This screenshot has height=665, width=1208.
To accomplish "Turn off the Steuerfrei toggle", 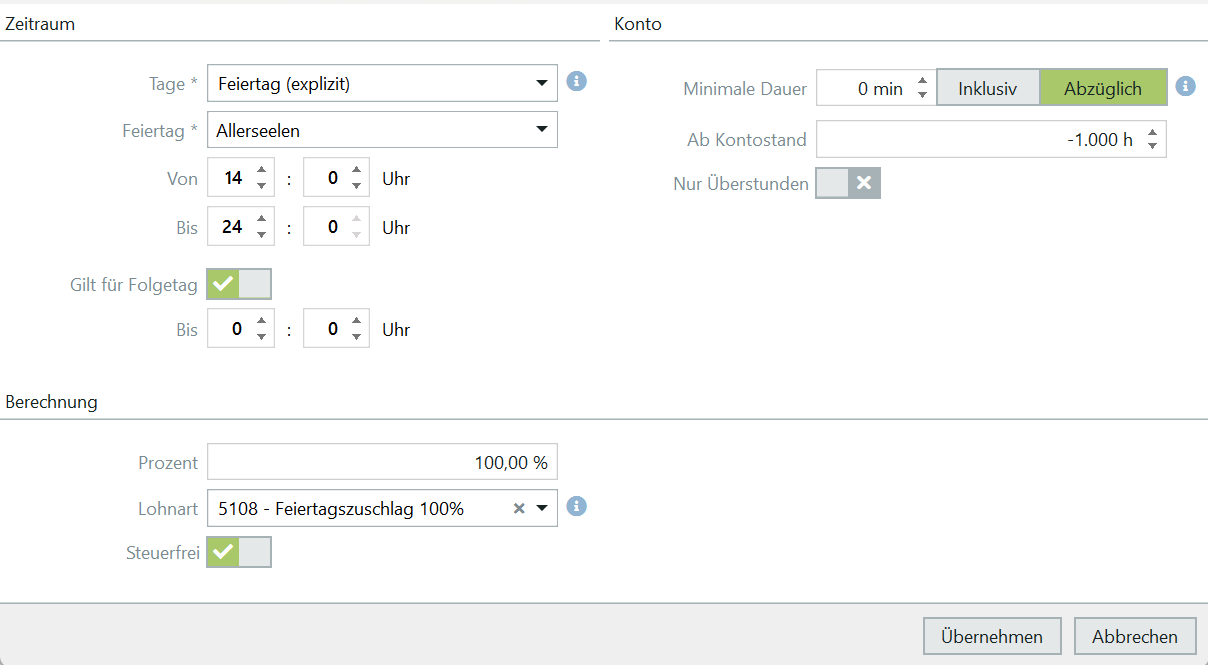I will (x=239, y=552).
